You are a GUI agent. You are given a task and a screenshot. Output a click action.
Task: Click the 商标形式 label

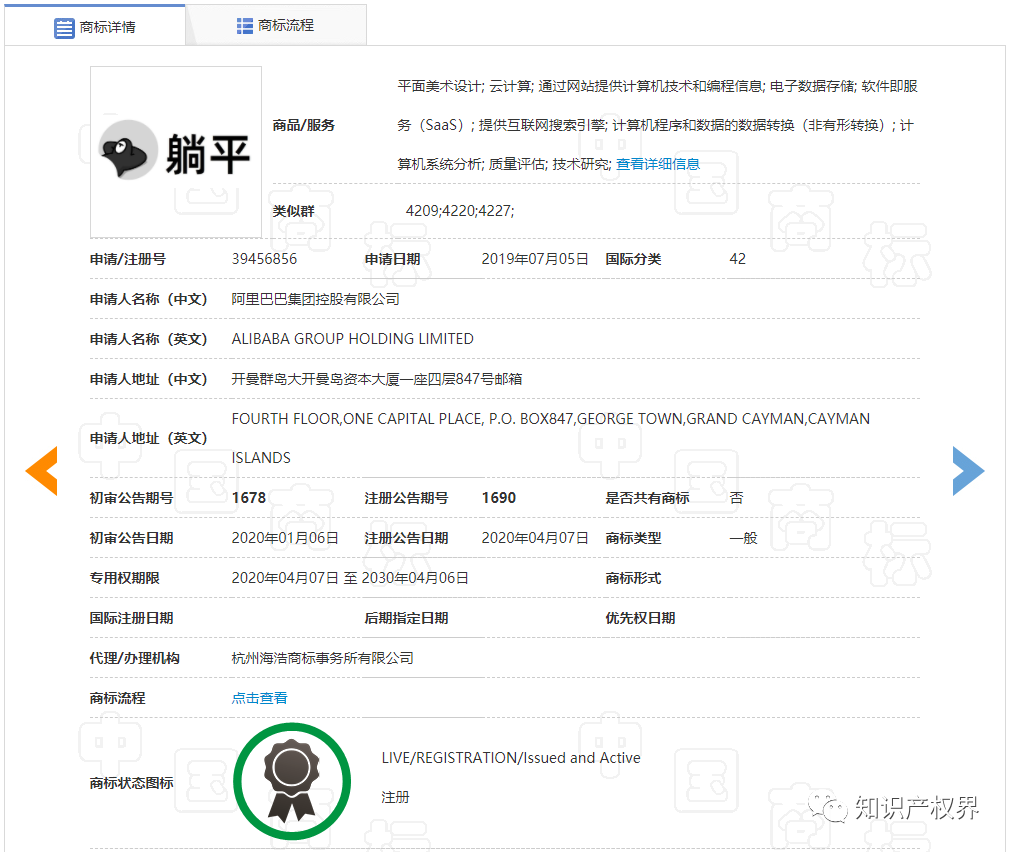click(x=633, y=578)
